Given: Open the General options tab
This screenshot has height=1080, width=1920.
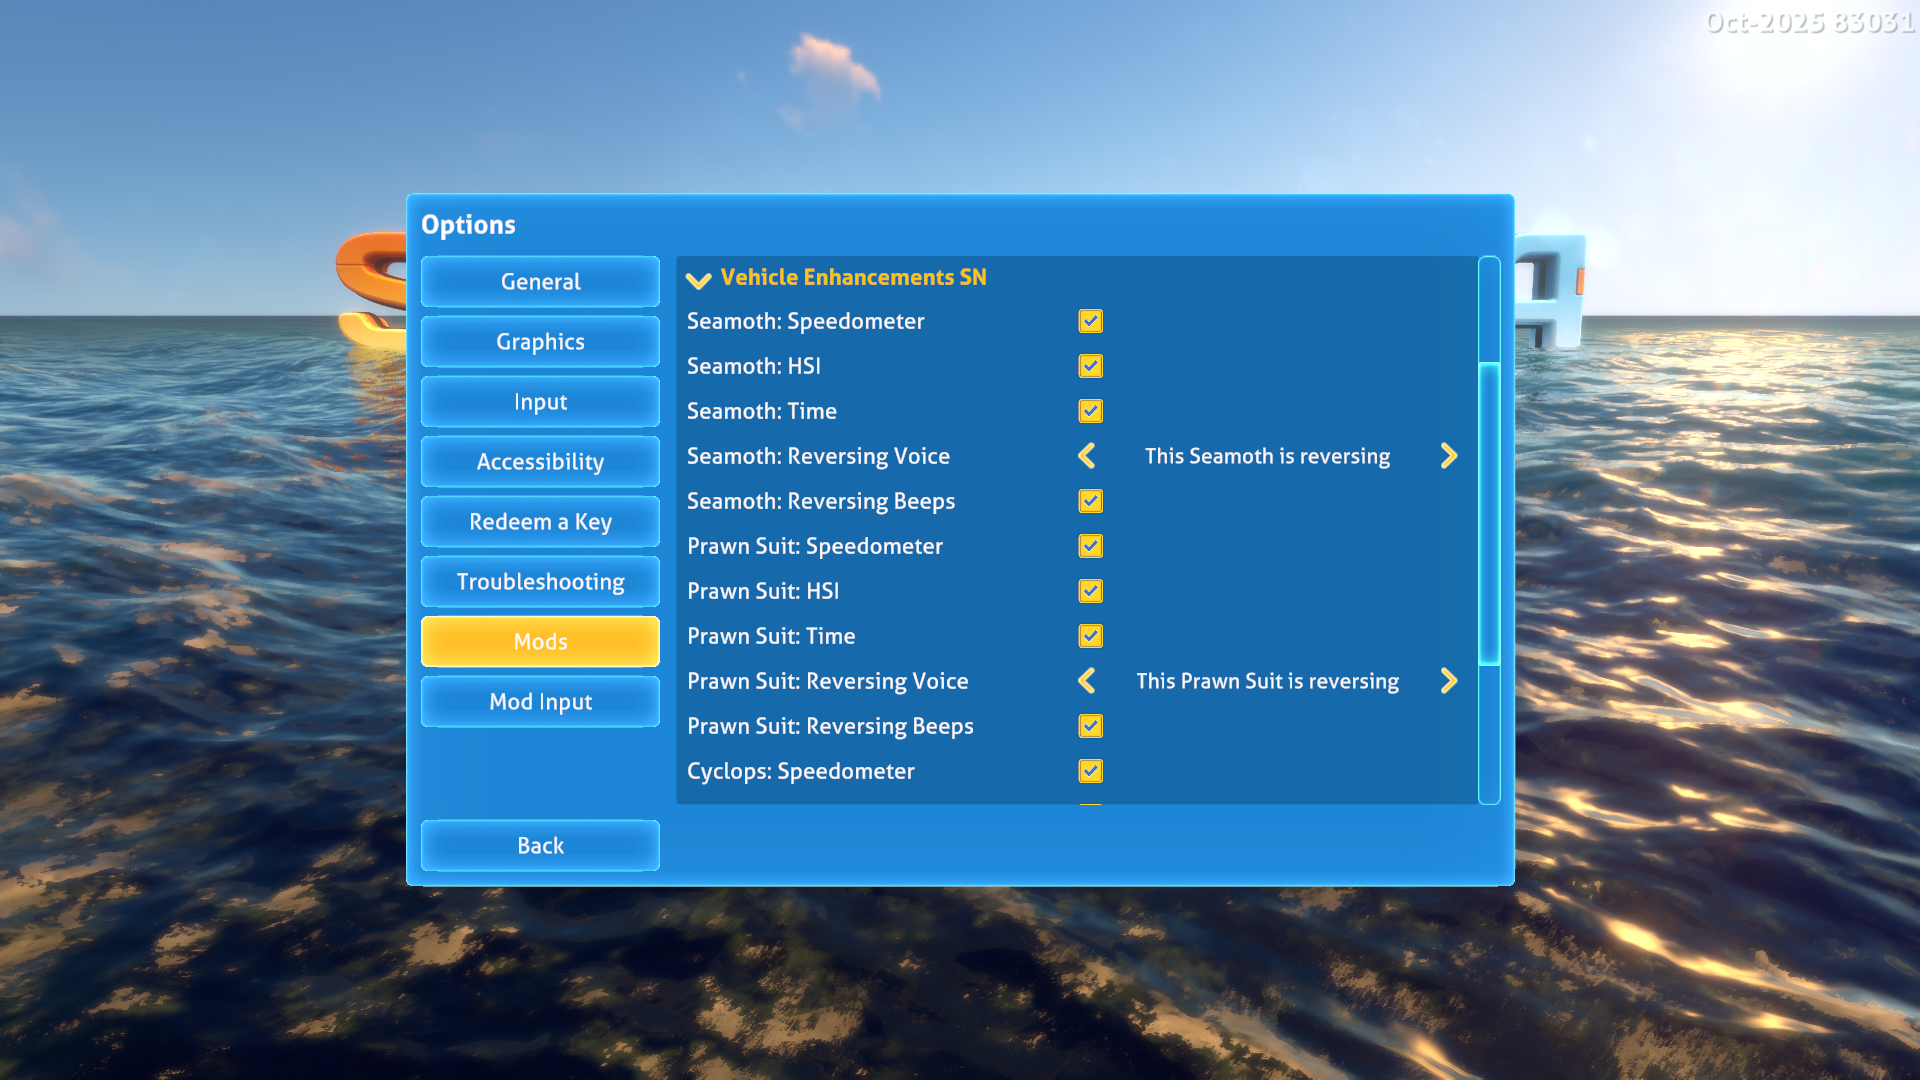Looking at the screenshot, I should click(540, 282).
